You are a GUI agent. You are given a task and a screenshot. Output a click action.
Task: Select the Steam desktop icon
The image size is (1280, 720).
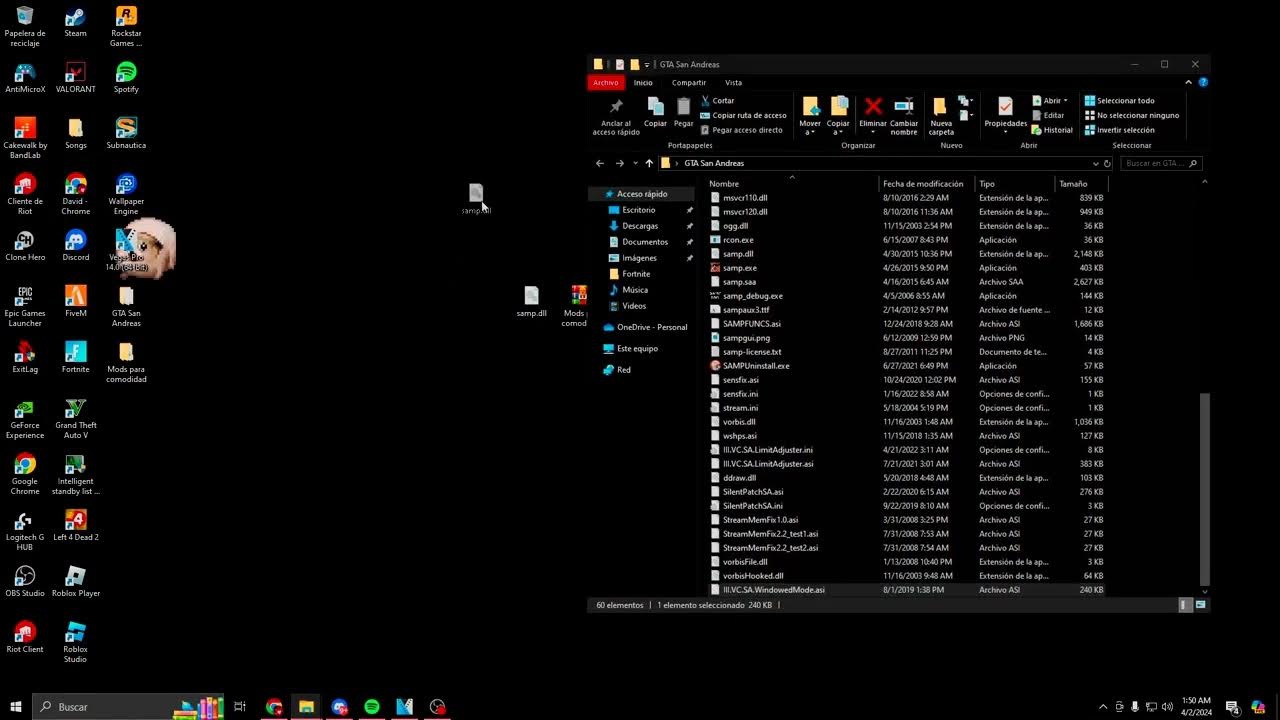pos(75,23)
